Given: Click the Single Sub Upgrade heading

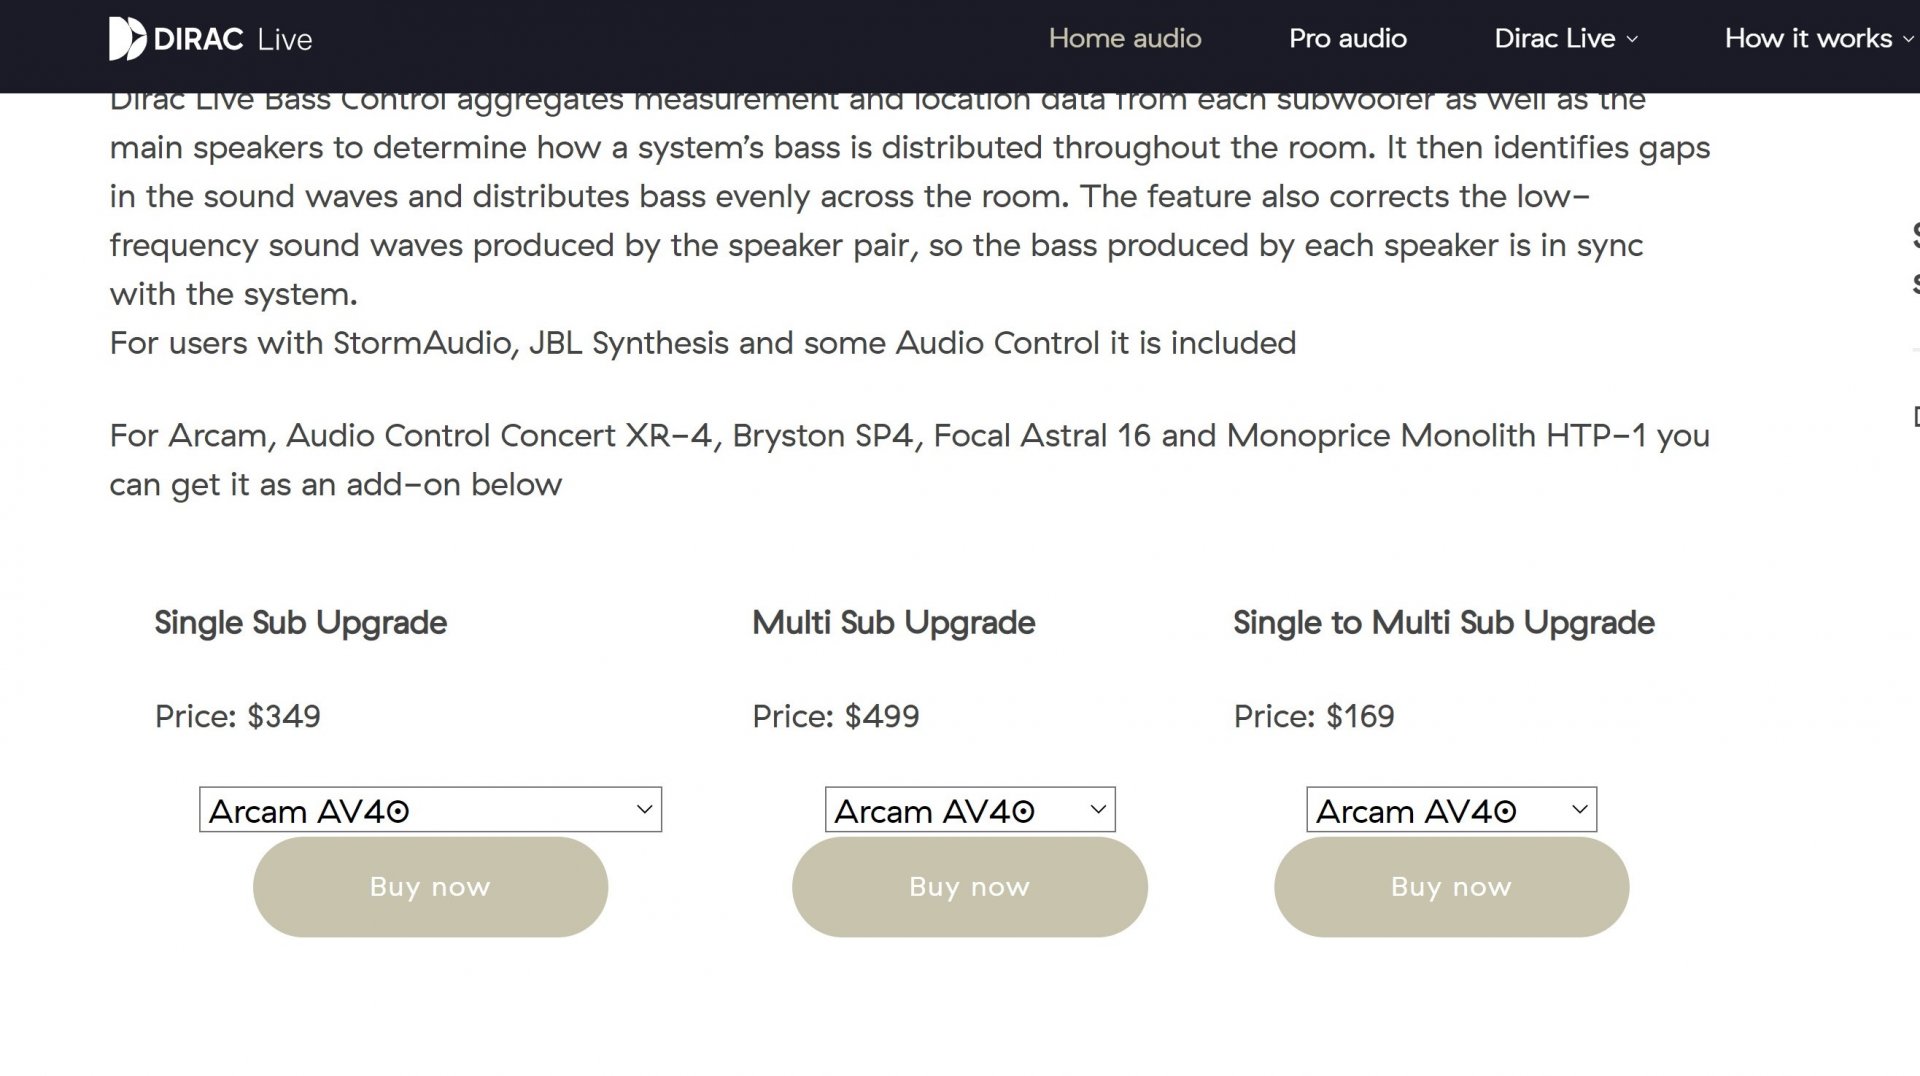Looking at the screenshot, I should pos(300,623).
